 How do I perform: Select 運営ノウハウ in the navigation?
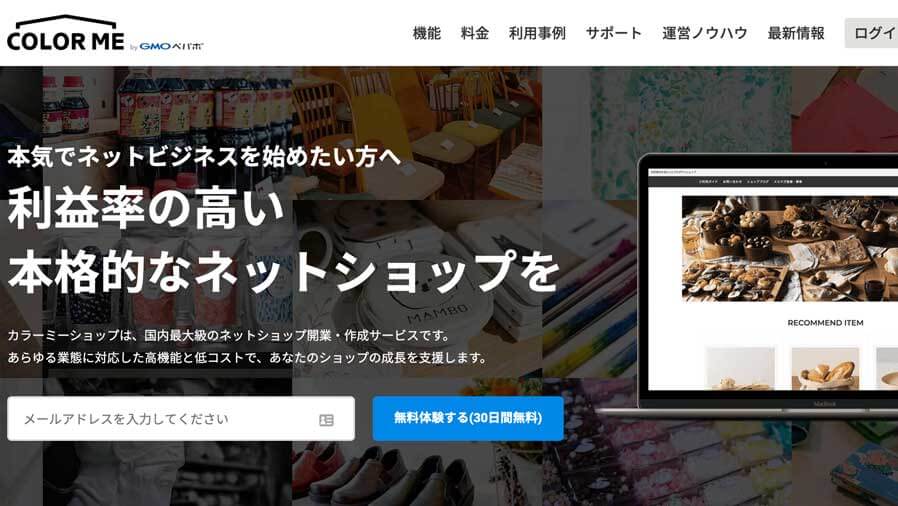coord(704,33)
